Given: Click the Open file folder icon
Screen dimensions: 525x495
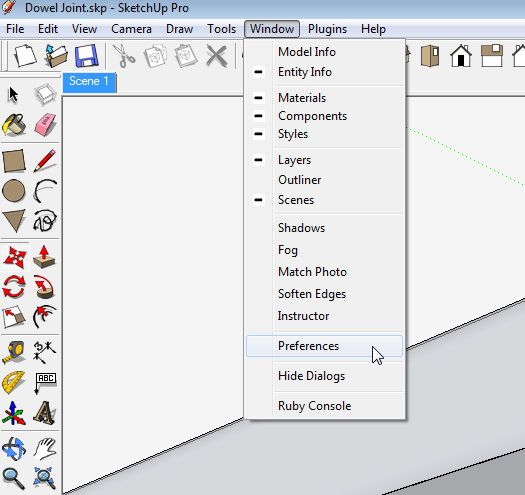Looking at the screenshot, I should 56,56.
